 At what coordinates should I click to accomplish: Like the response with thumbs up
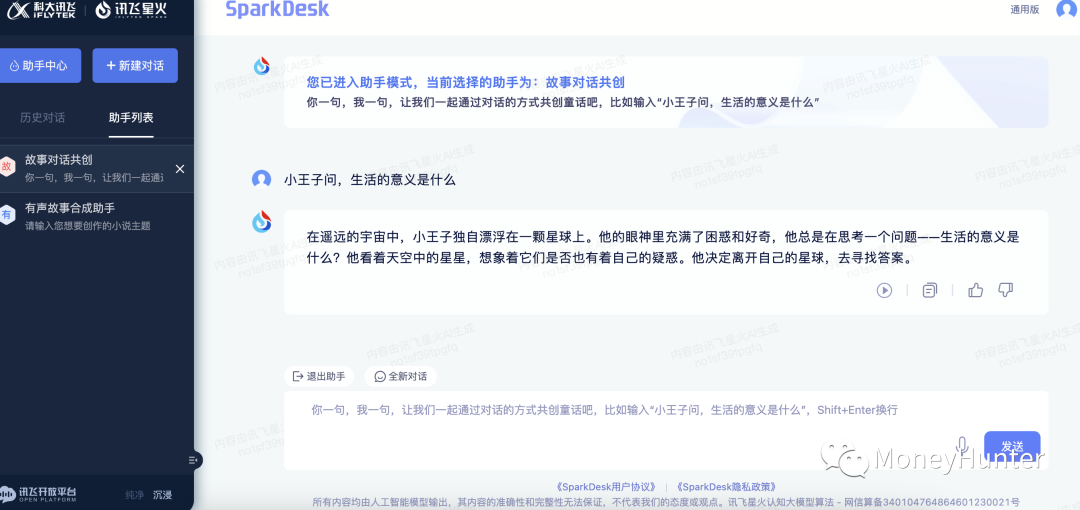click(x=975, y=290)
